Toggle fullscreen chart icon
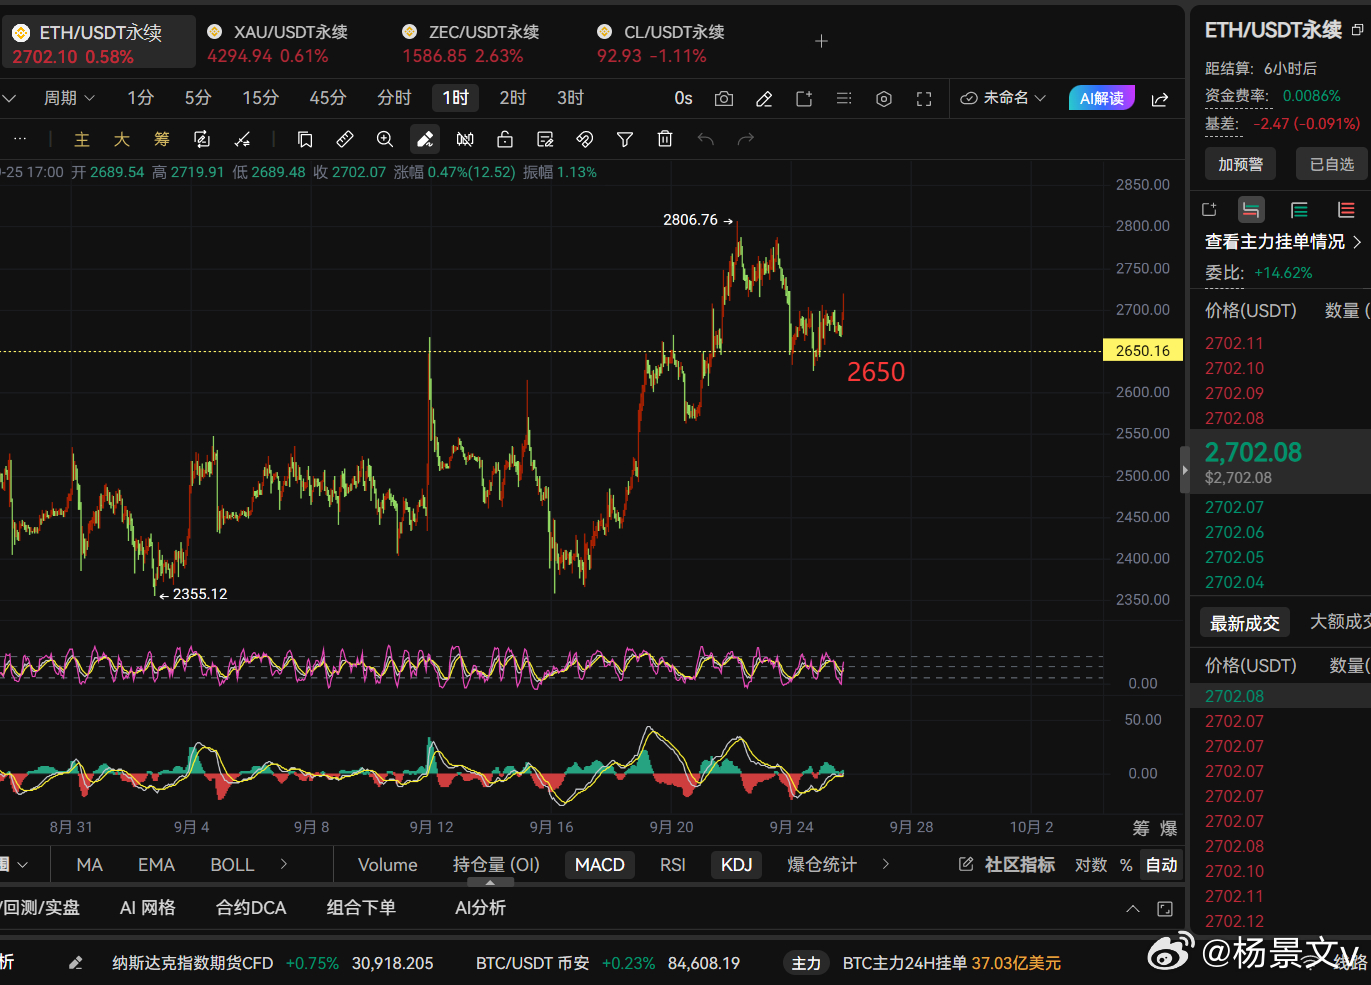 point(924,99)
